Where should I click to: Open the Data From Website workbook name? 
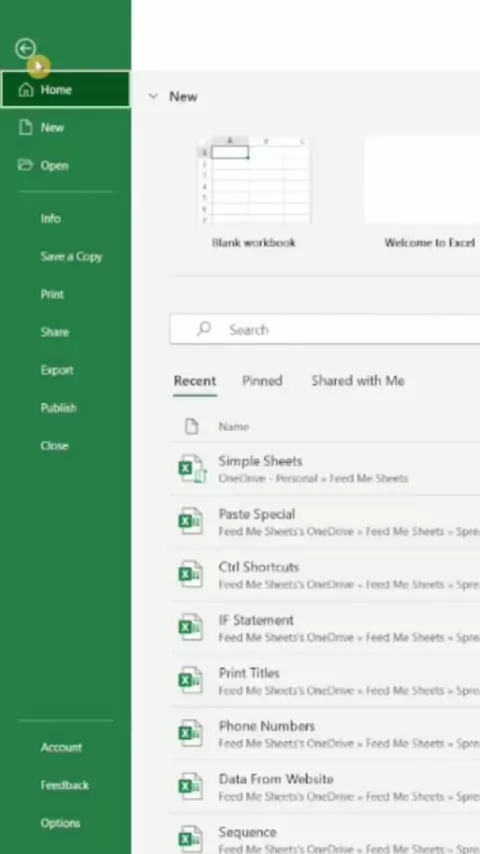[276, 779]
